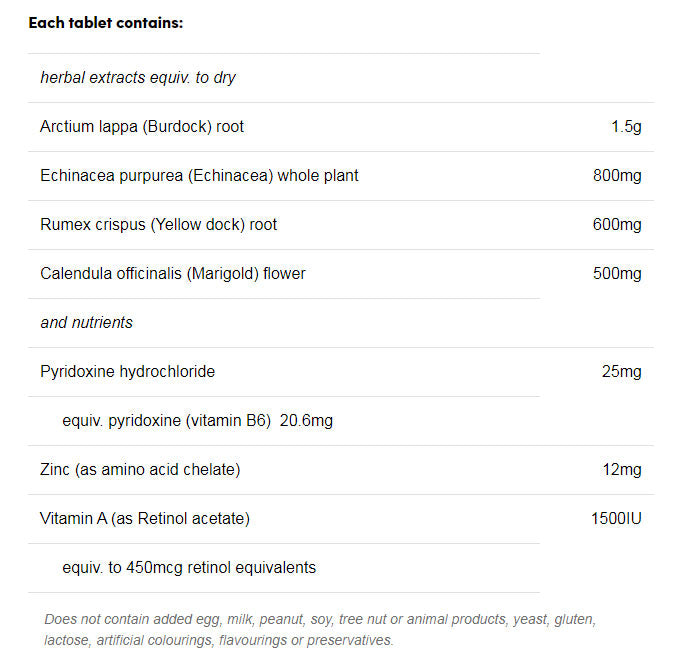
Task: Click the equiv. pyridoxine vitamin B6 line
Action: pos(197,420)
